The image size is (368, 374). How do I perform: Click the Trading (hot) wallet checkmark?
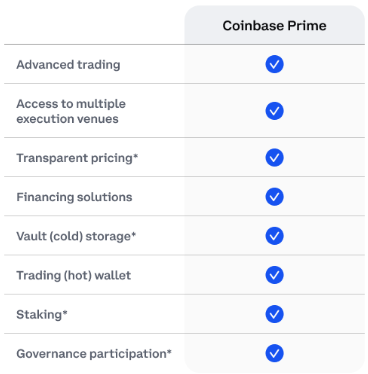click(274, 275)
